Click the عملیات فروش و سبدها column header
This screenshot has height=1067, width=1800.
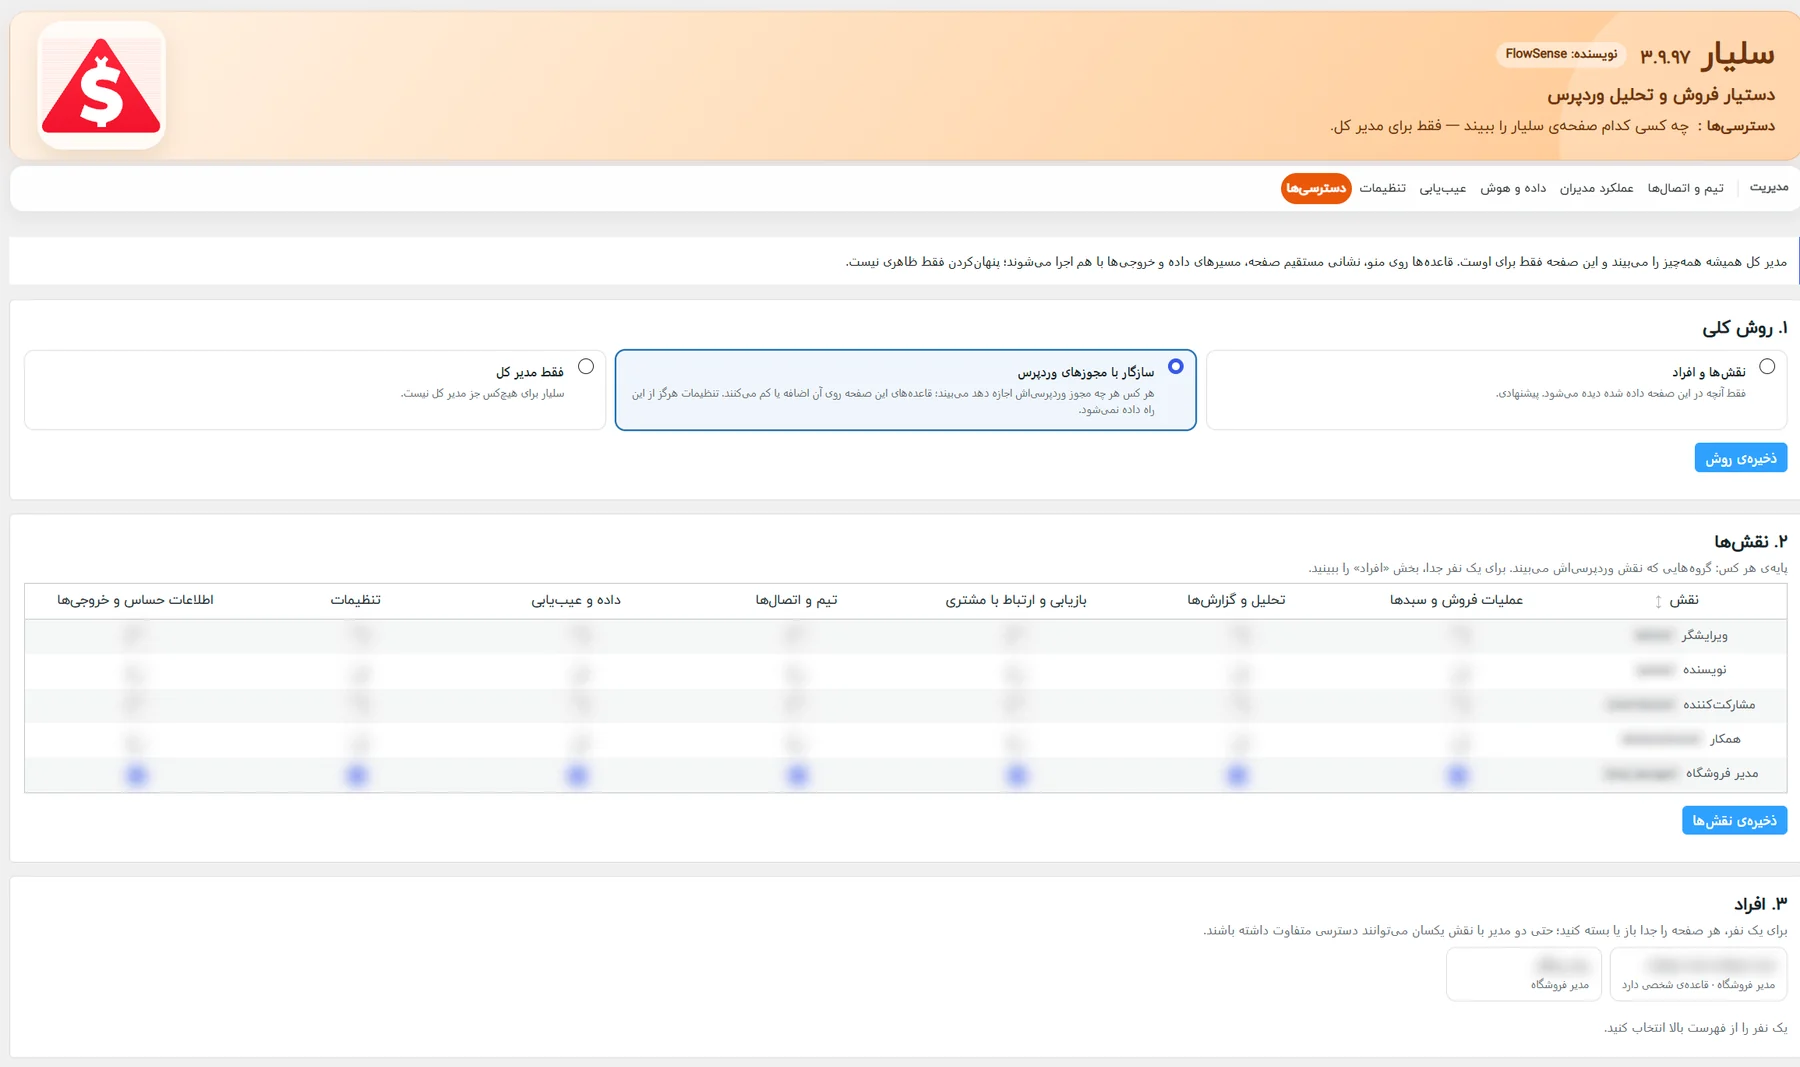coord(1456,600)
